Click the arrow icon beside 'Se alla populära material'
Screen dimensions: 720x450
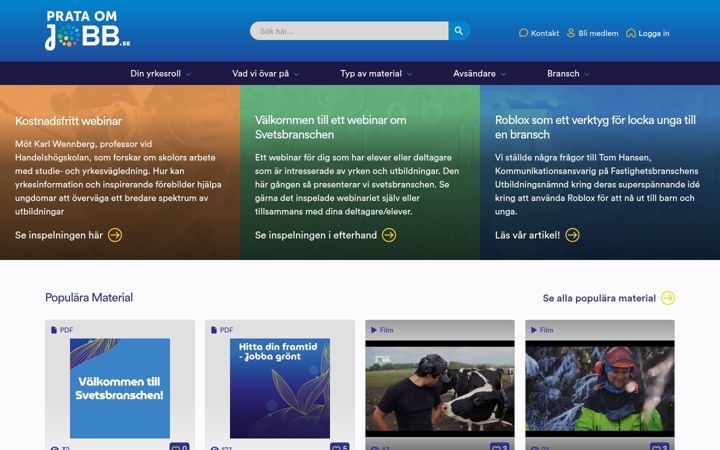pos(668,298)
